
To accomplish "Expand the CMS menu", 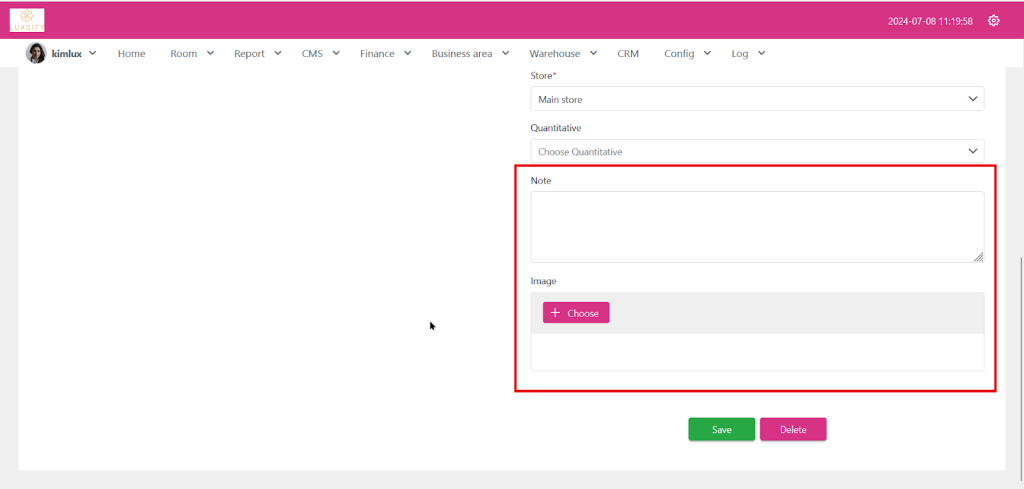I will 320,54.
